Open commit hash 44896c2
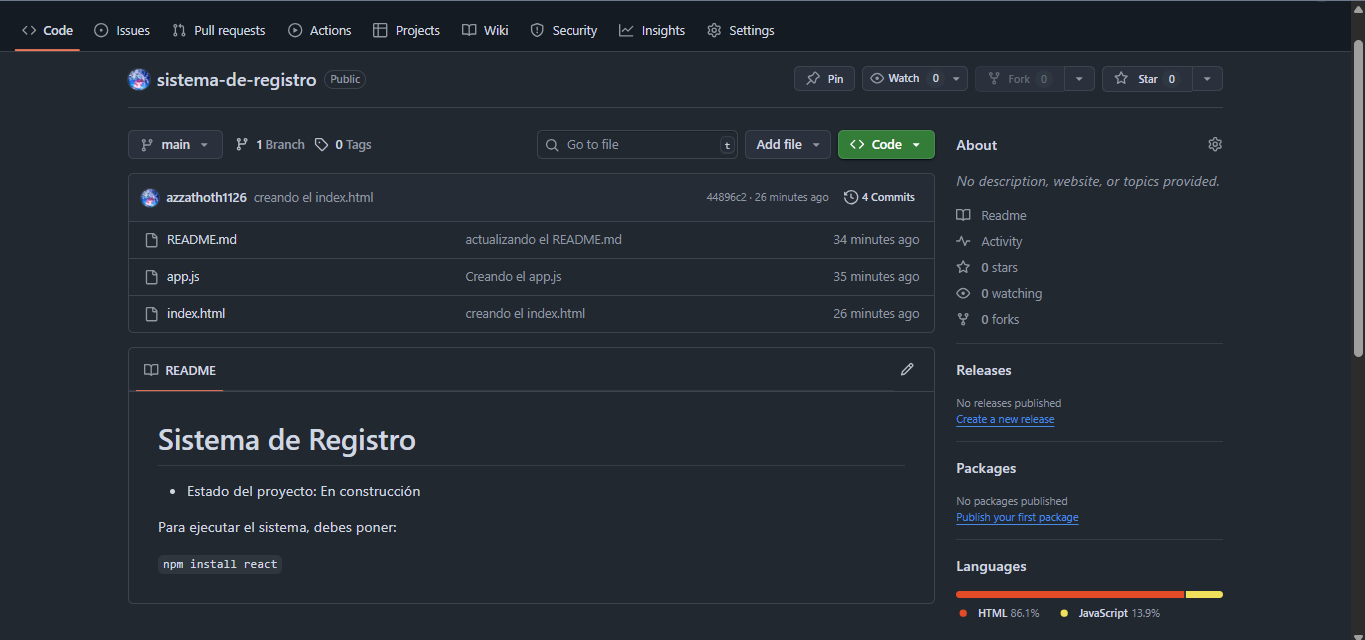This screenshot has width=1365, height=640. pos(726,197)
